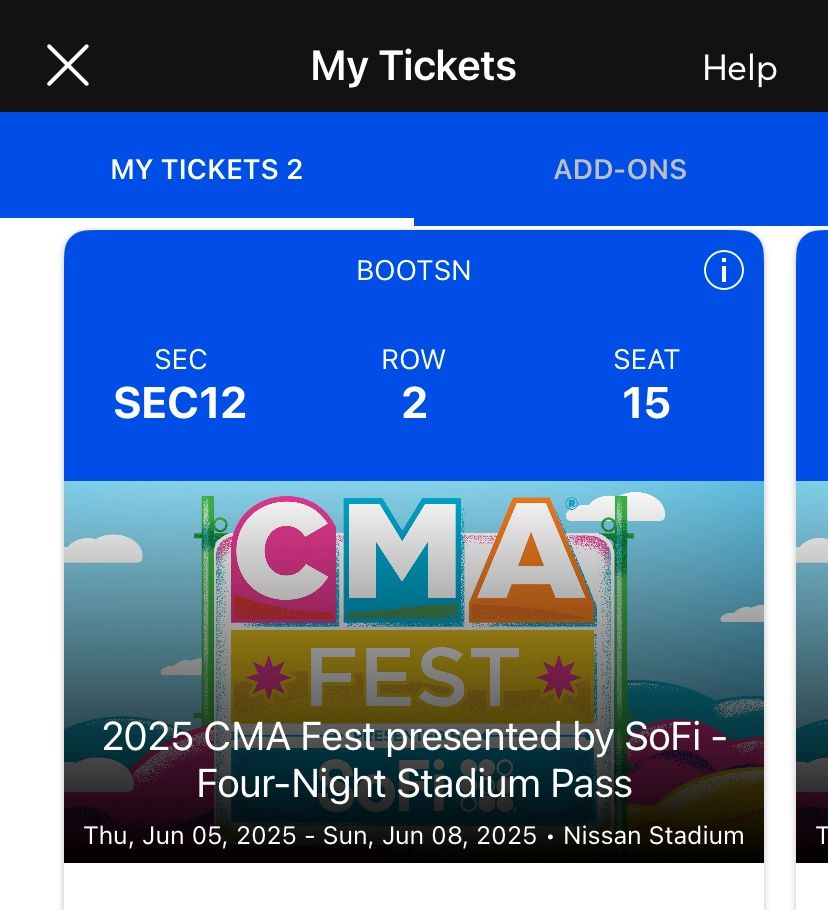Image resolution: width=828 pixels, height=910 pixels.
Task: Tap the yellow FEST sign in the artwork
Action: pyautogui.click(x=412, y=675)
